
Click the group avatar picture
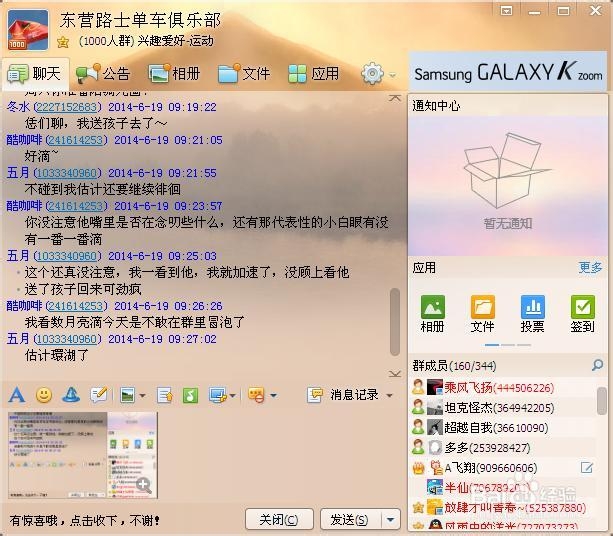(28, 30)
